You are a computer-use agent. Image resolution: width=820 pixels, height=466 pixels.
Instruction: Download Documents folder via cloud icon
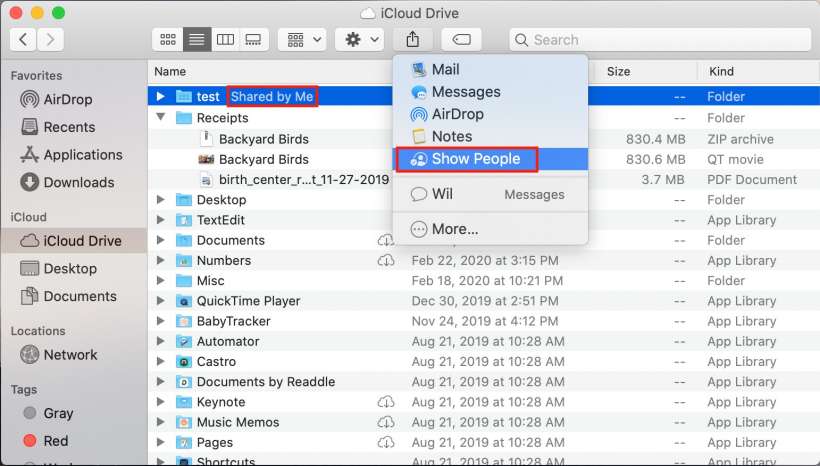[x=386, y=240]
